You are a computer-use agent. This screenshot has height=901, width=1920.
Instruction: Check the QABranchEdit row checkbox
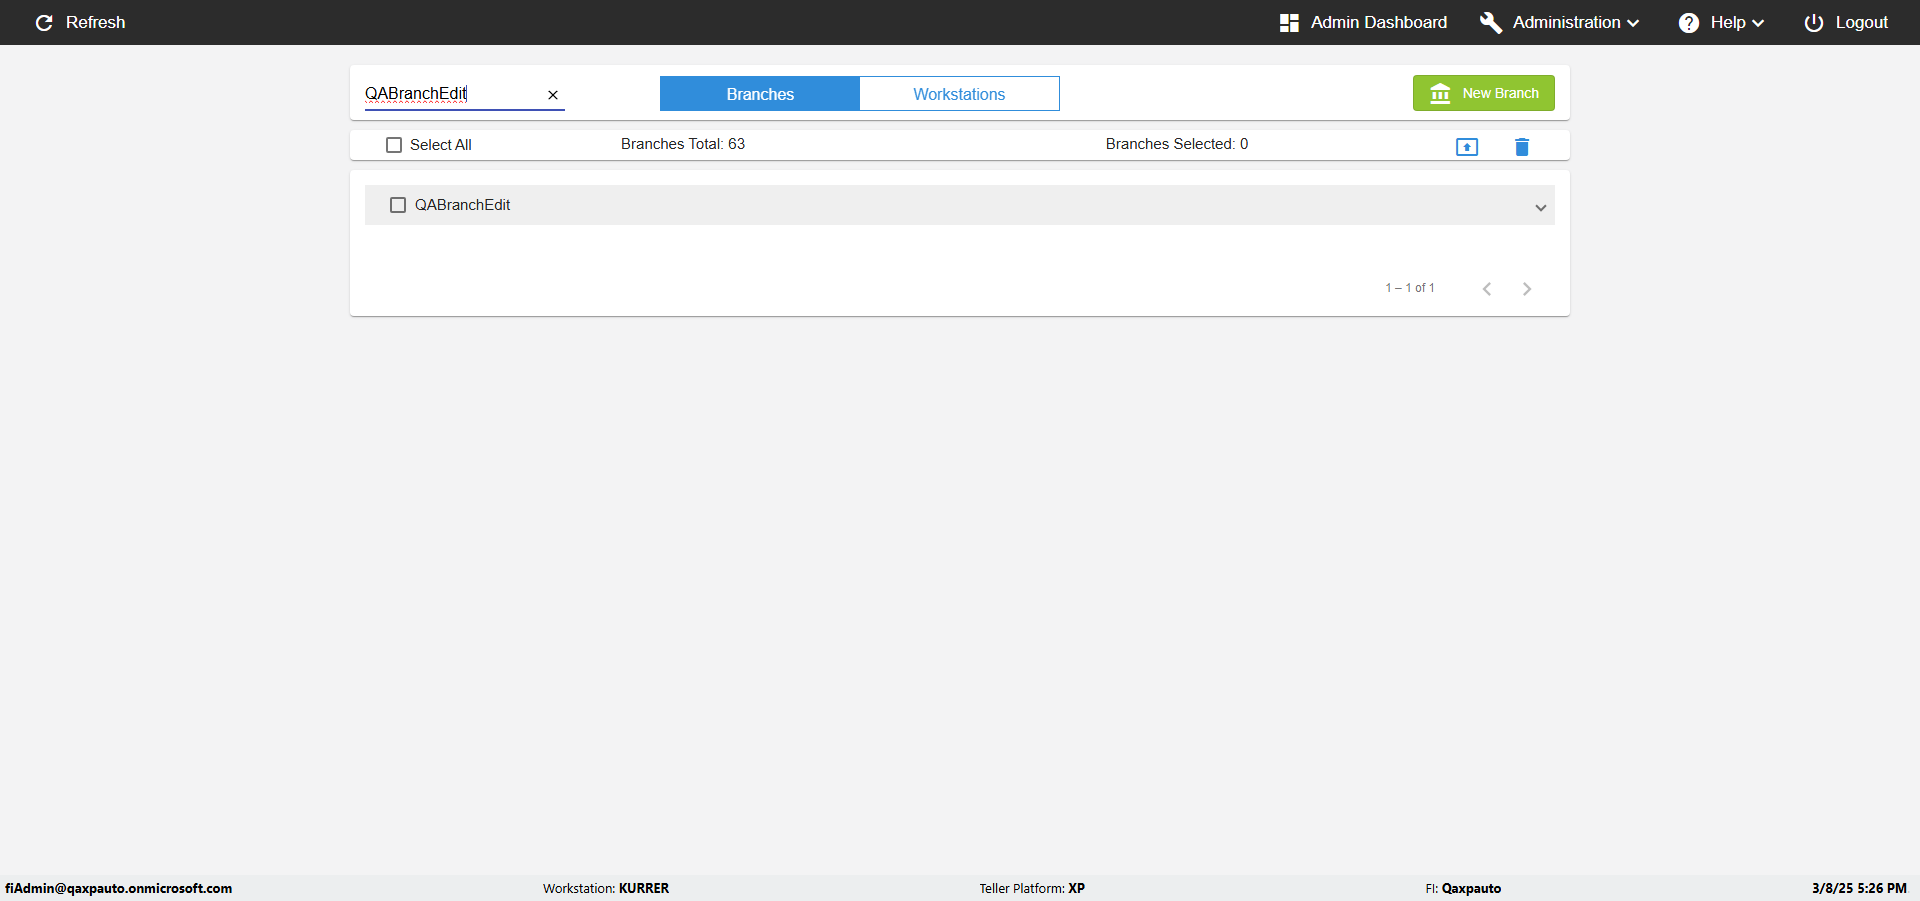point(398,205)
